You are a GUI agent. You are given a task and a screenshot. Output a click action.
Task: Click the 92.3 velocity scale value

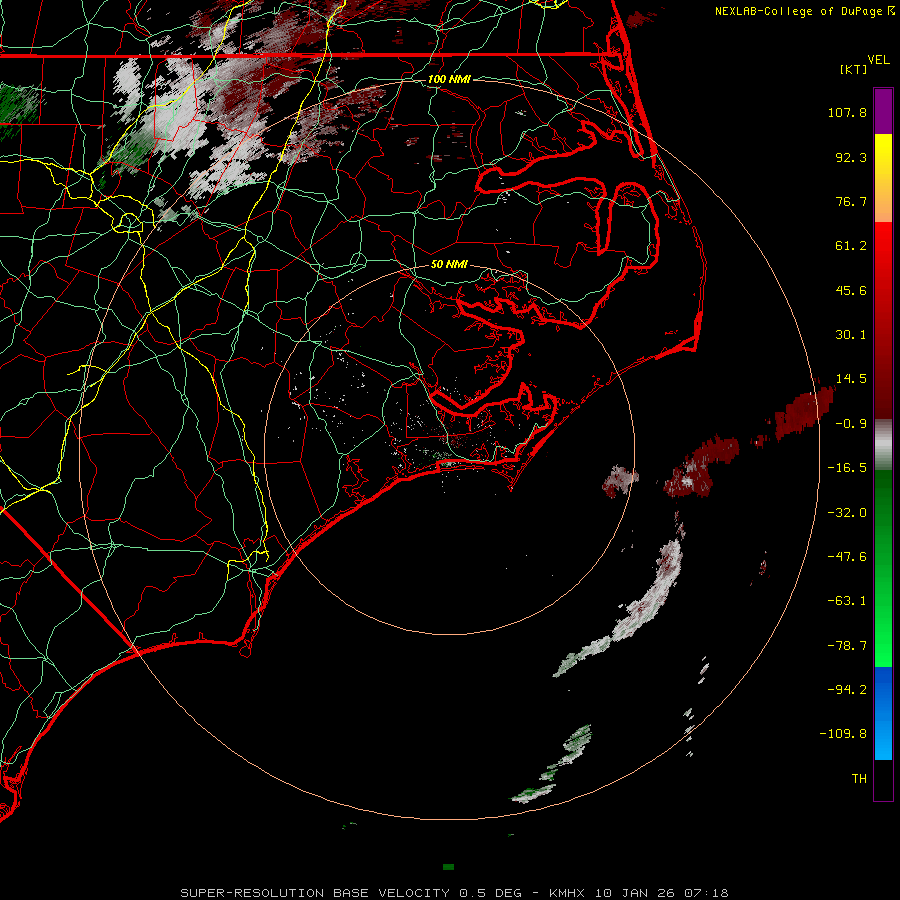[x=851, y=157]
